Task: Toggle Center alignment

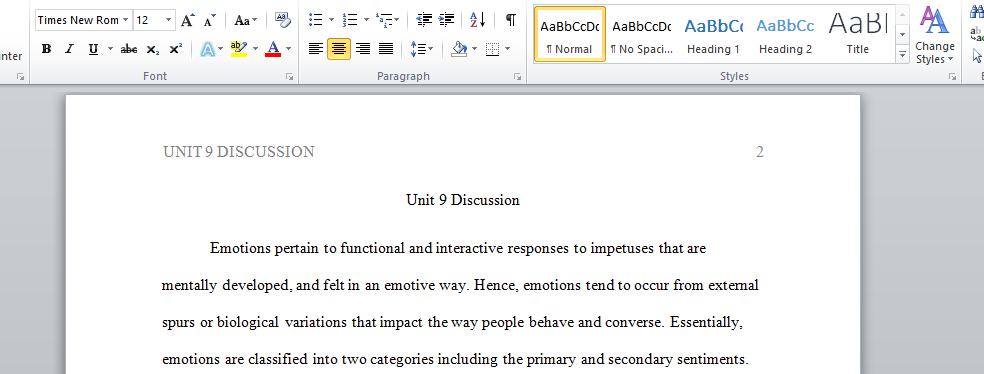Action: coord(339,49)
